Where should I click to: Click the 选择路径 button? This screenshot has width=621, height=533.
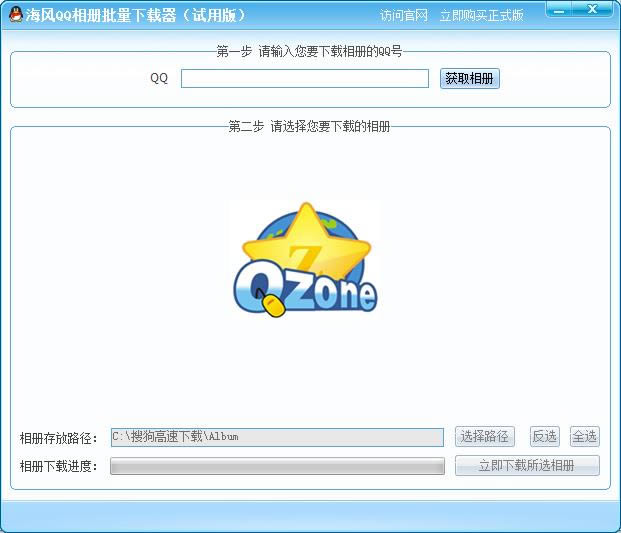click(x=485, y=436)
